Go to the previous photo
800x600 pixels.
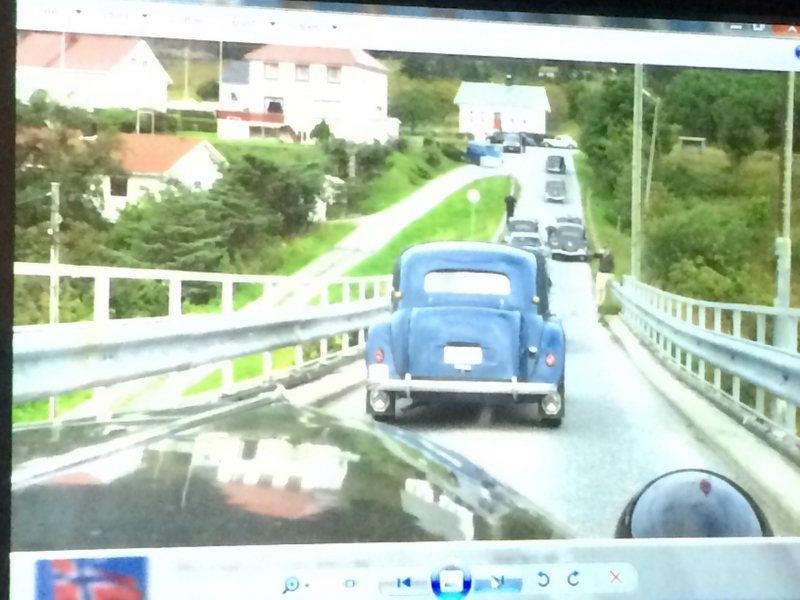pyautogui.click(x=404, y=582)
